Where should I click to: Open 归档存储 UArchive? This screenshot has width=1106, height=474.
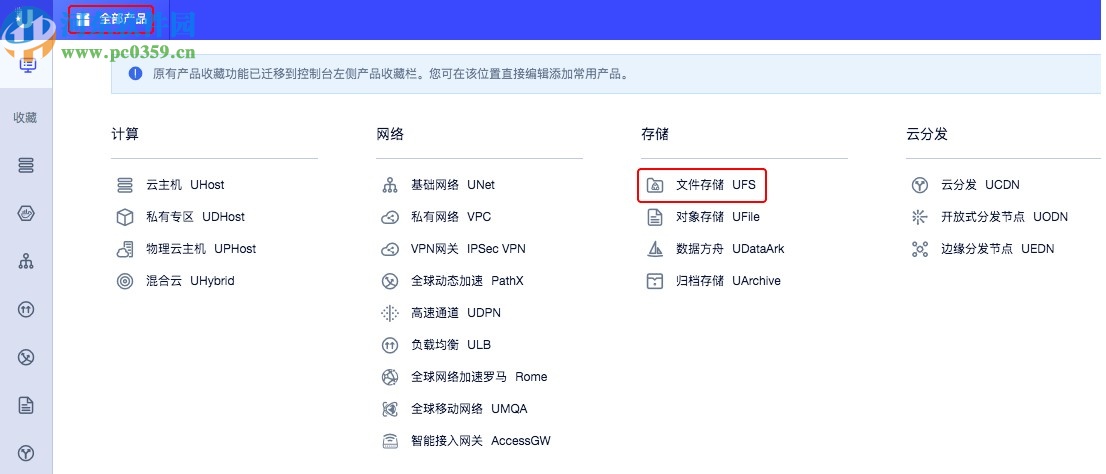coord(728,281)
